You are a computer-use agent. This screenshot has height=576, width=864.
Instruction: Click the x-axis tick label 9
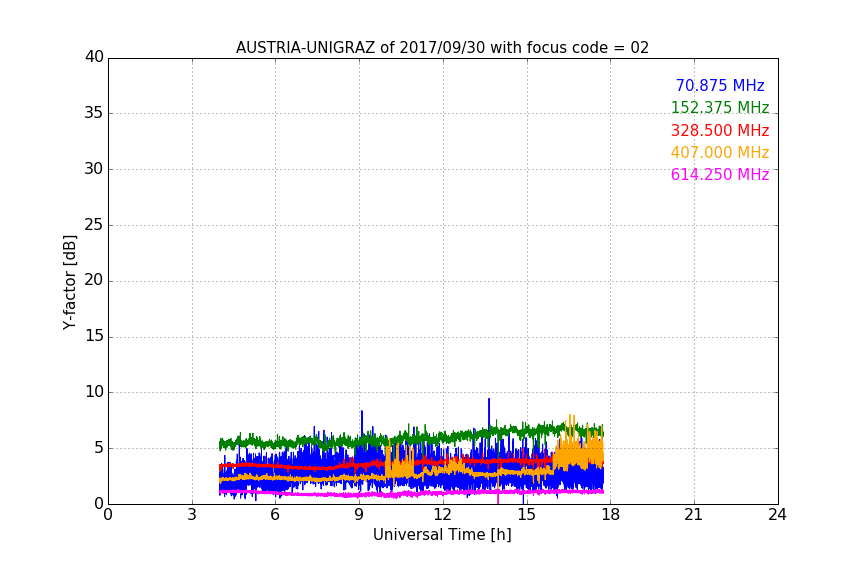[359, 515]
